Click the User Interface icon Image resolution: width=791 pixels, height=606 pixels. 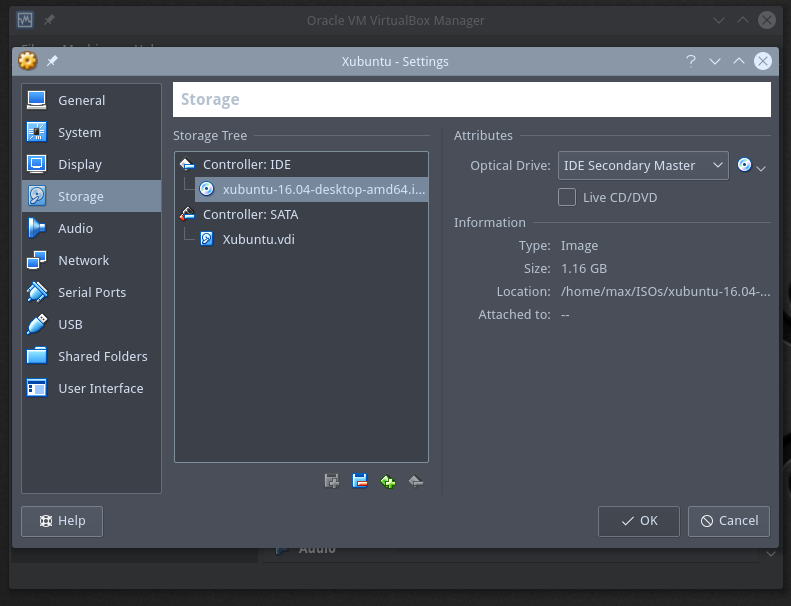coord(37,389)
